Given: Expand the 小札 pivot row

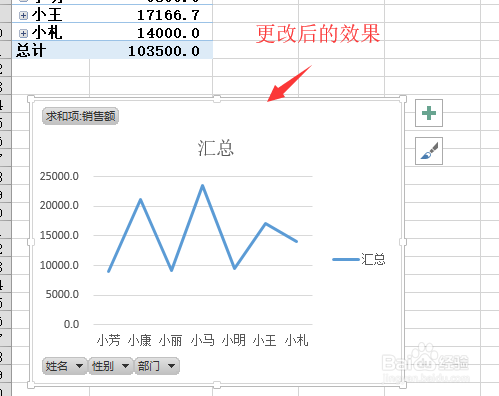Looking at the screenshot, I should click(23, 33).
